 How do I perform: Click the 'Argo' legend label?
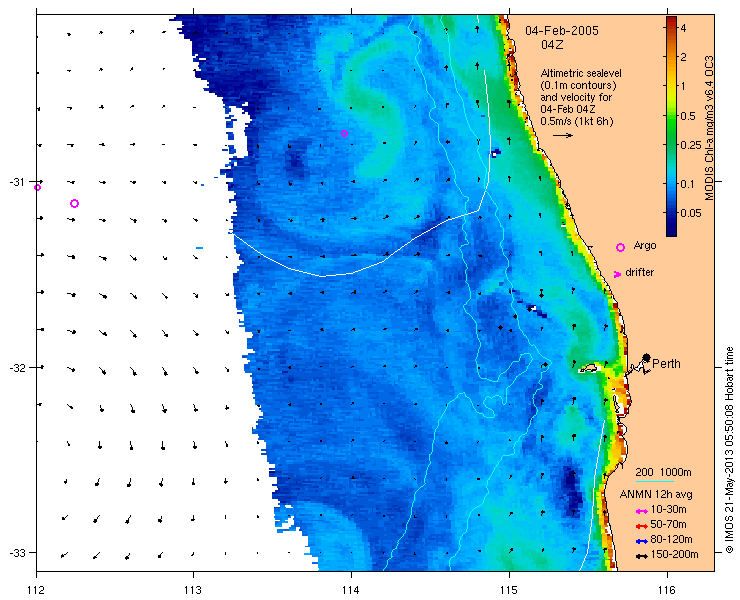pos(645,246)
